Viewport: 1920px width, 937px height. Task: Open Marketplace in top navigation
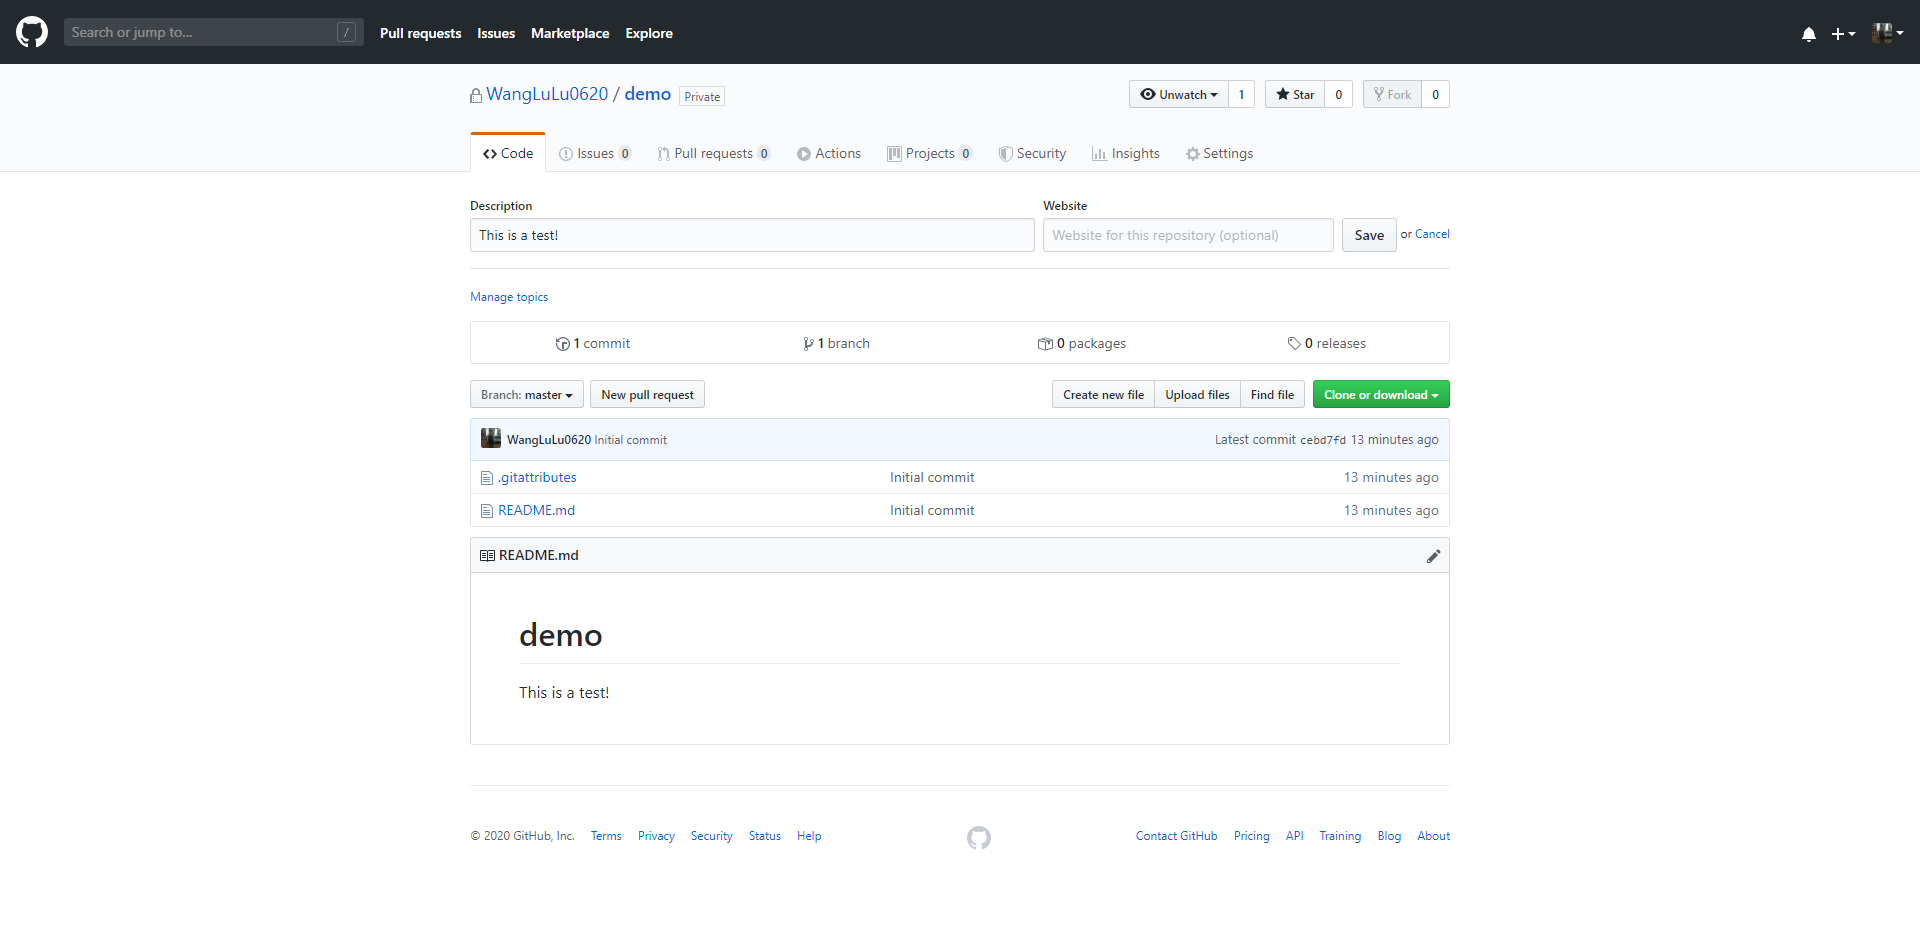tap(570, 33)
